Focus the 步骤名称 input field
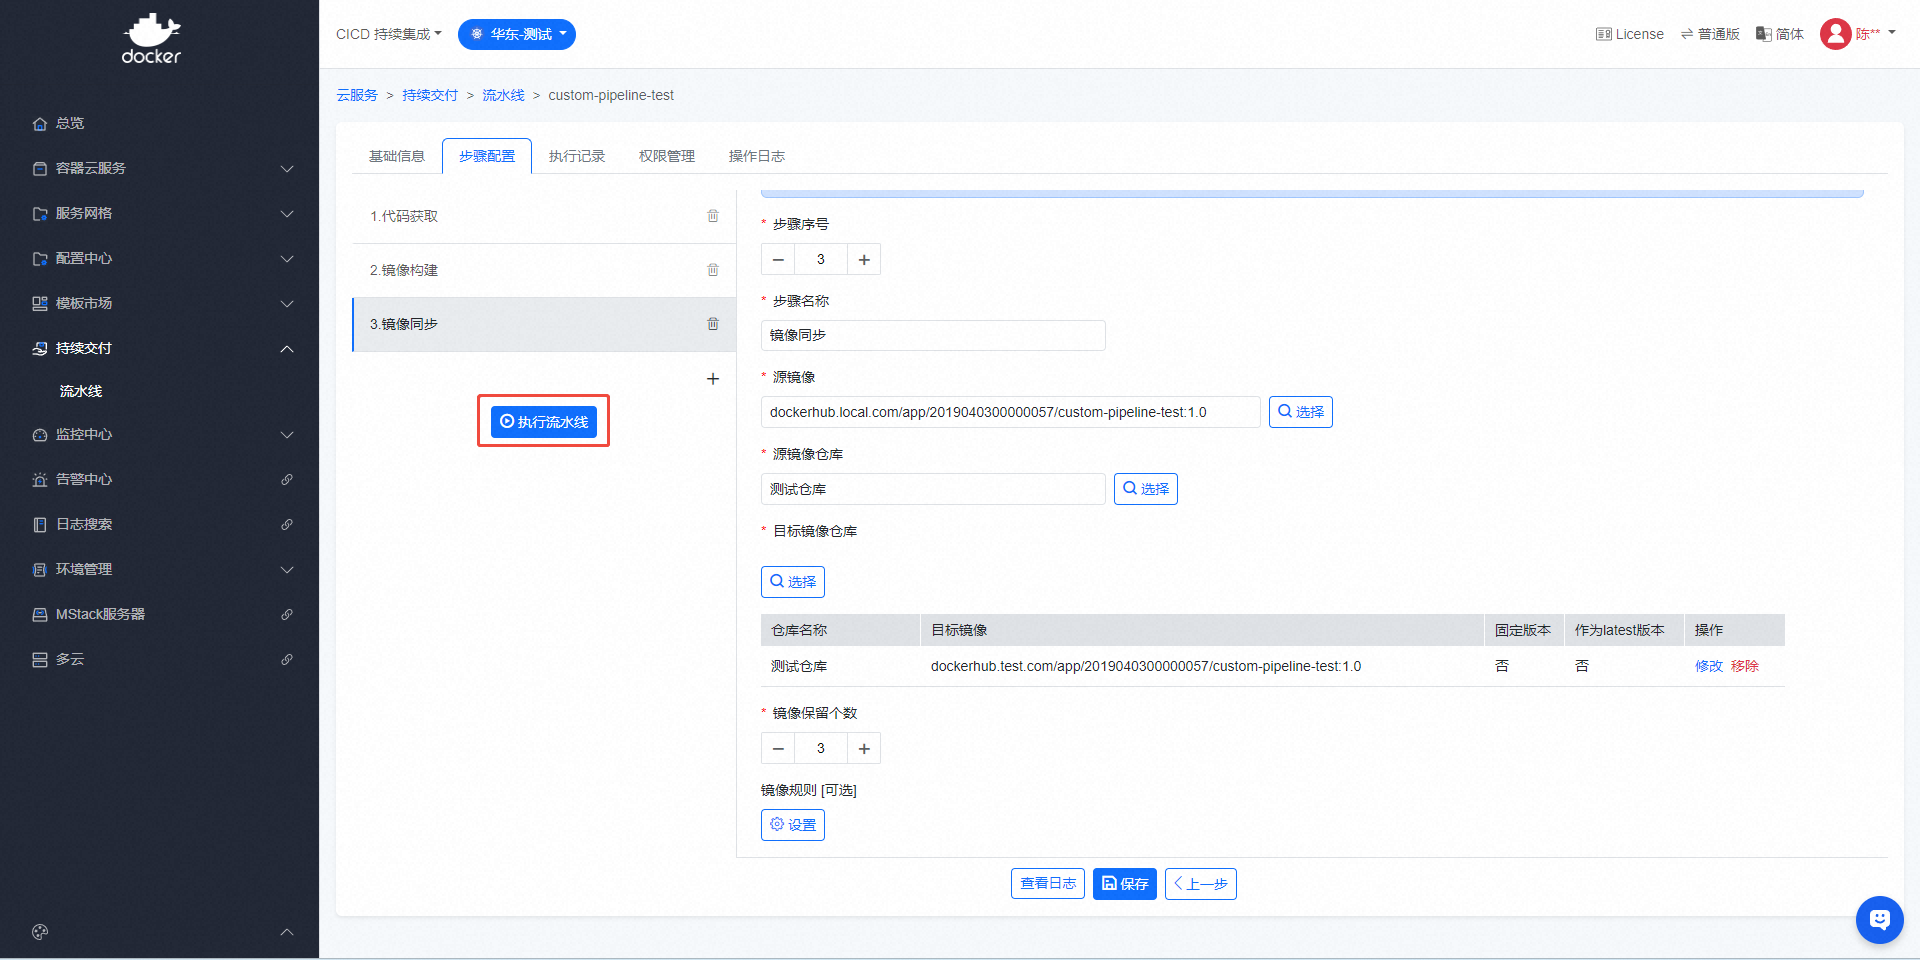Image resolution: width=1920 pixels, height=960 pixels. pos(932,336)
